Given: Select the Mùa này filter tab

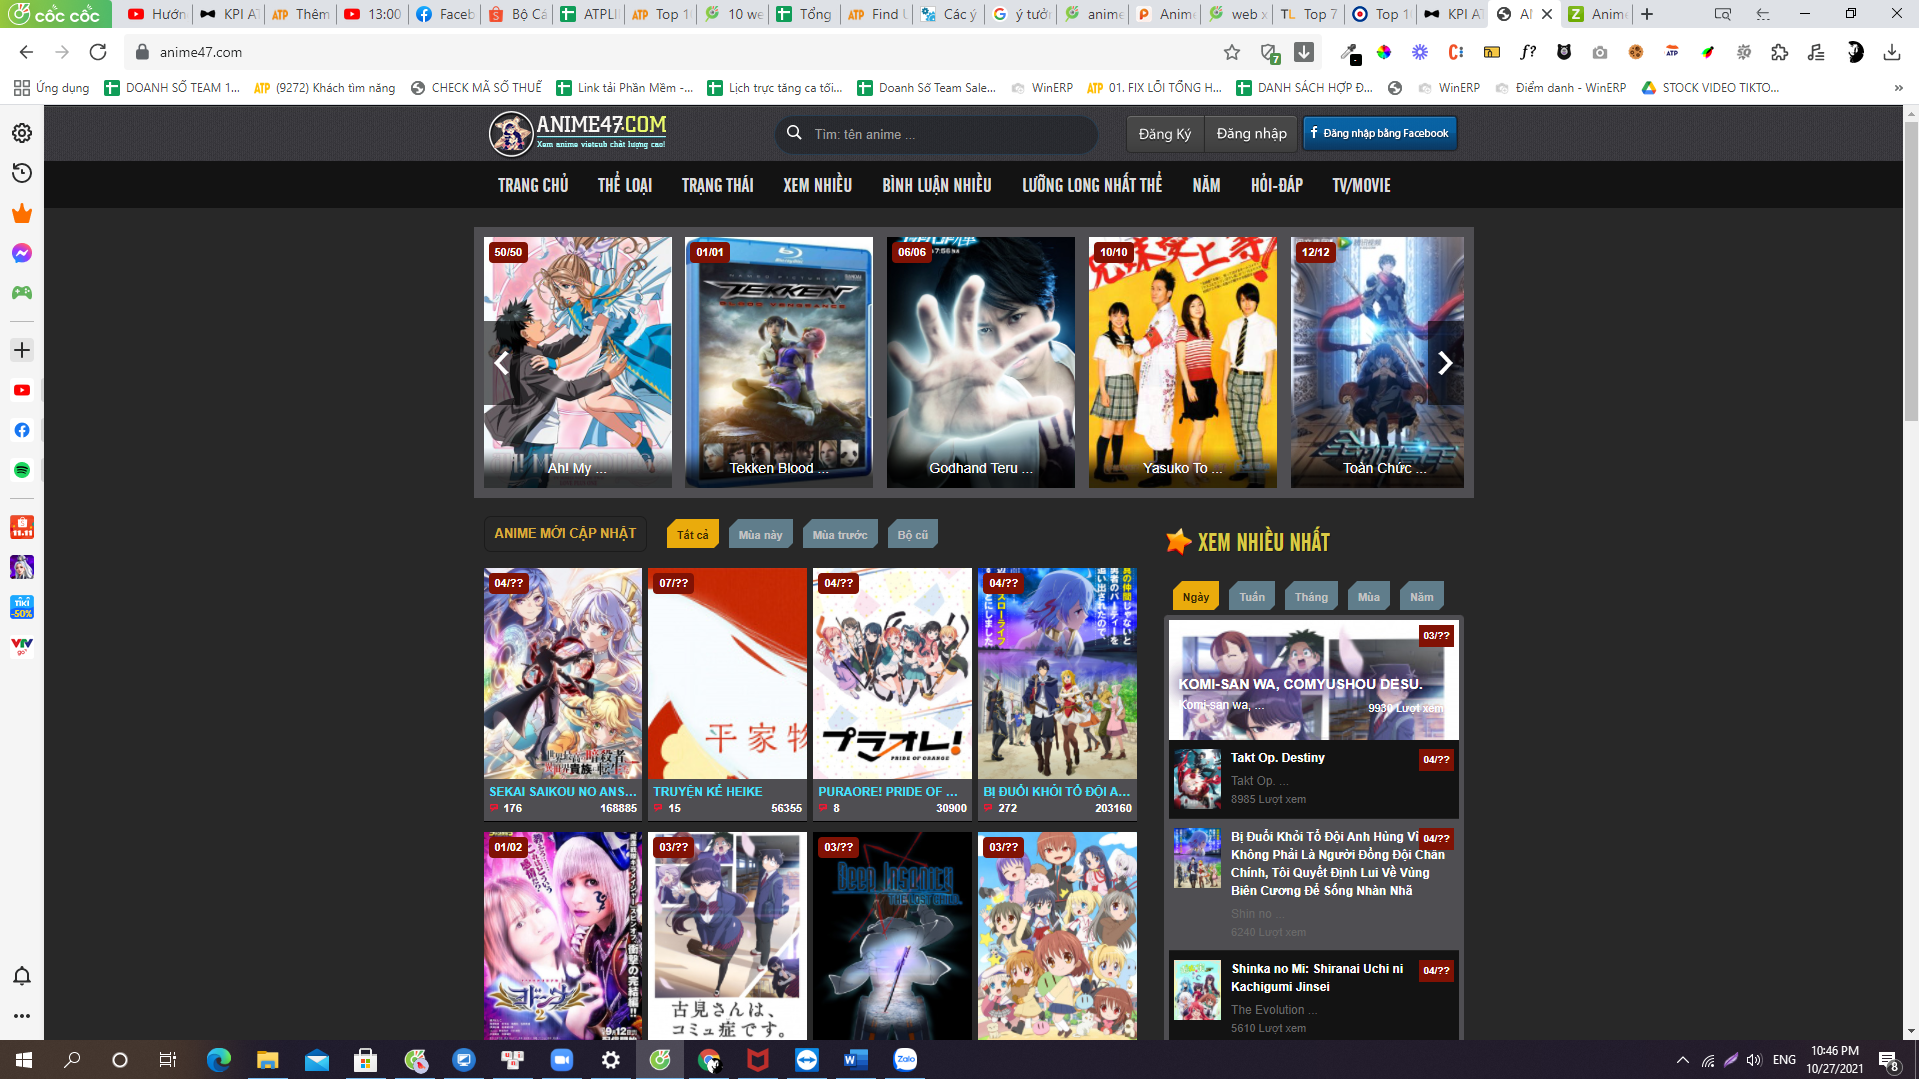Looking at the screenshot, I should pyautogui.click(x=760, y=534).
